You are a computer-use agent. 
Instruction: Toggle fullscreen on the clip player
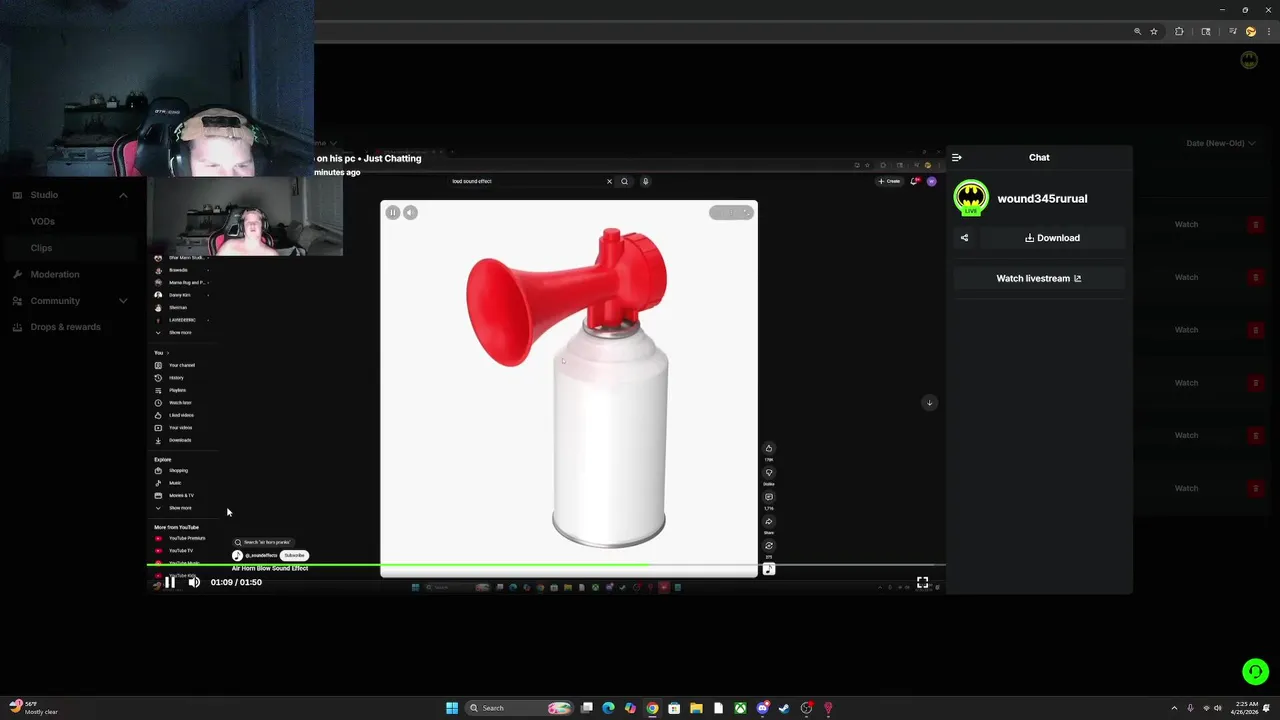tap(922, 582)
